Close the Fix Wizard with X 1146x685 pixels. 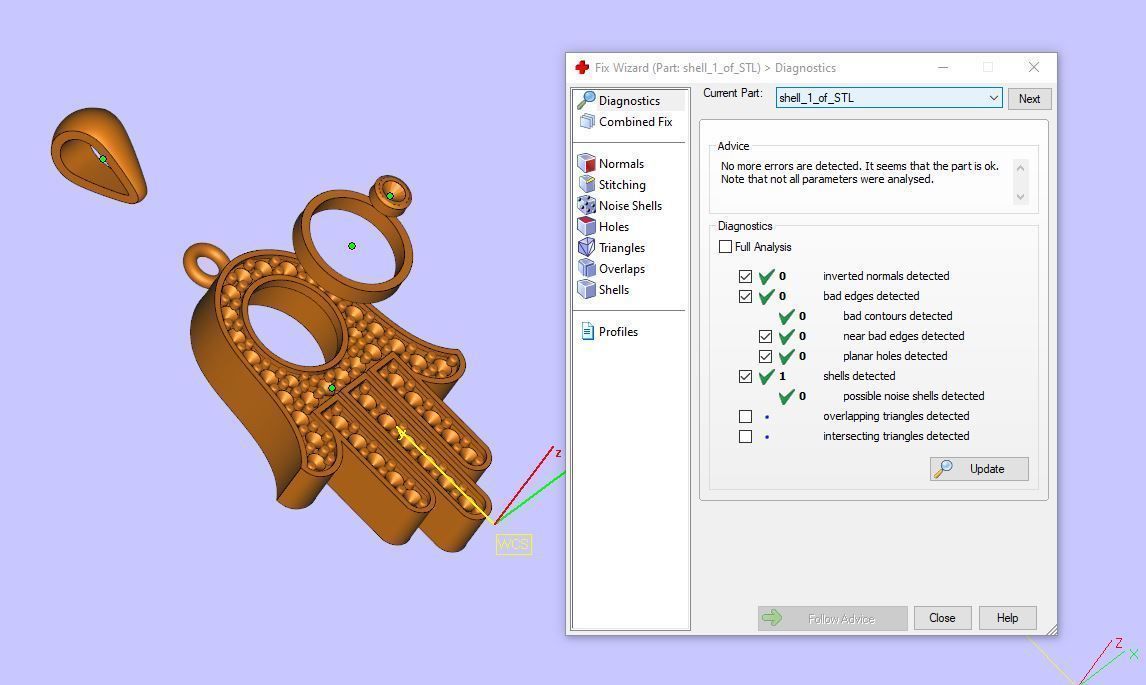[1033, 67]
